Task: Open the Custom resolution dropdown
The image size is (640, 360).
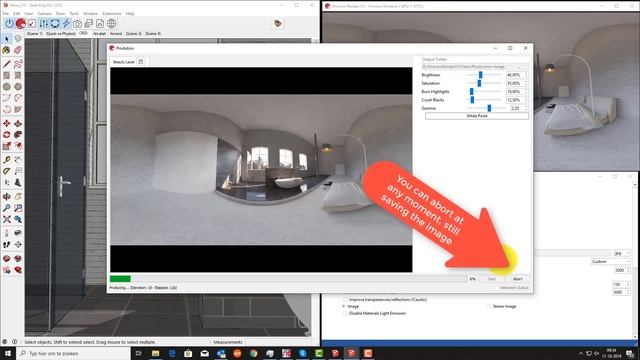Action: tap(611, 262)
